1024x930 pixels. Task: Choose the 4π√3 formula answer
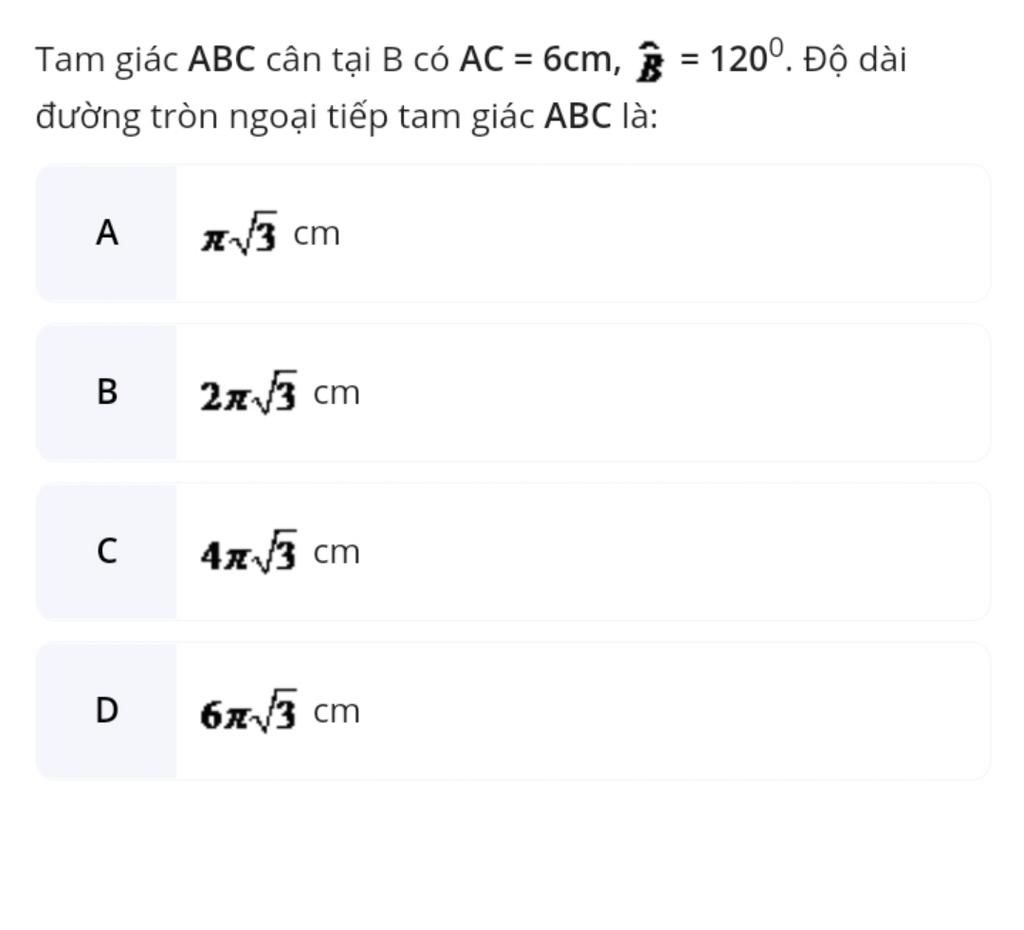pyautogui.click(x=249, y=552)
